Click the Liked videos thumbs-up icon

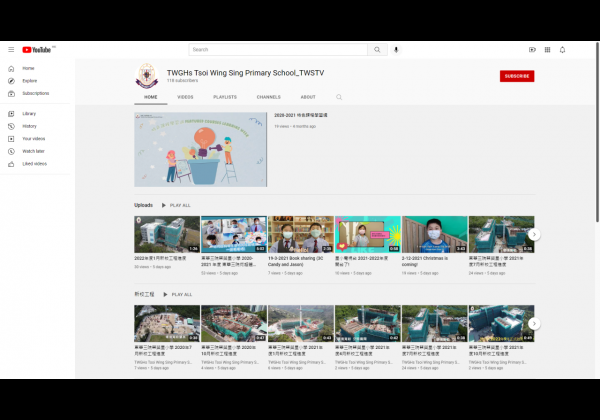(x=11, y=164)
